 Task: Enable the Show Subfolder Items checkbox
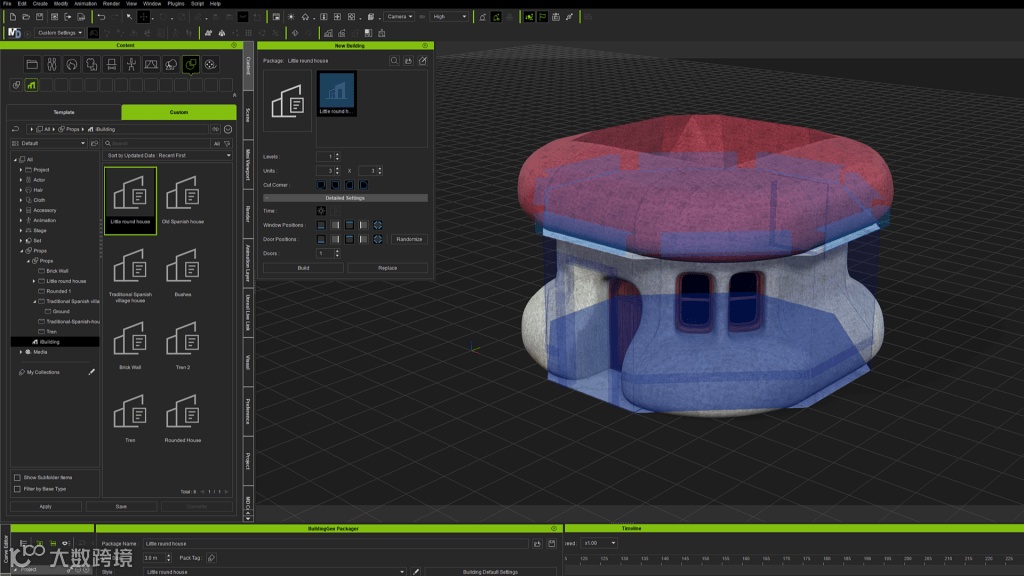tap(17, 478)
